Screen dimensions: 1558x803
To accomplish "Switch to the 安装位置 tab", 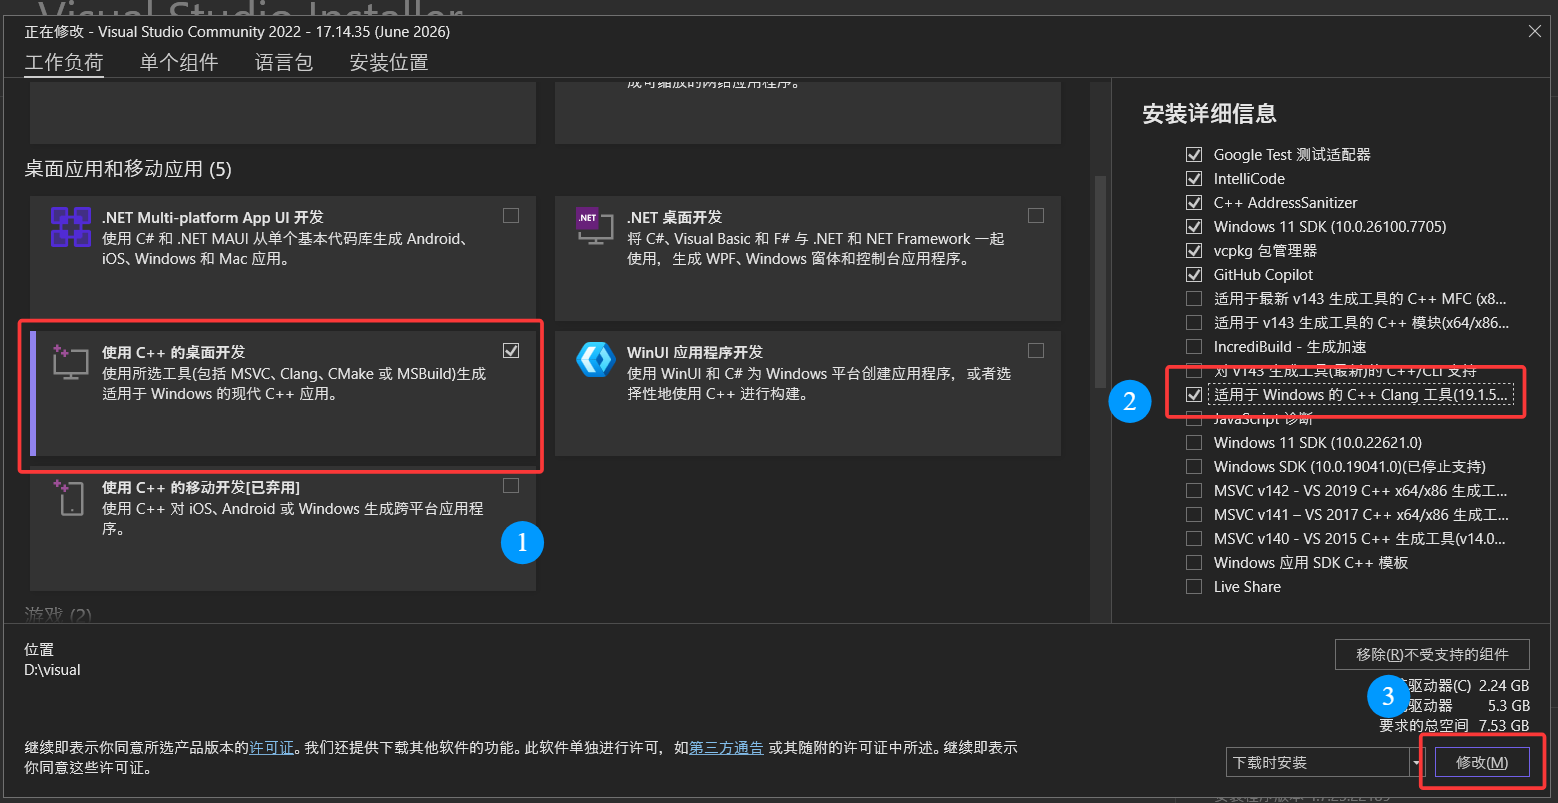I will [x=389, y=62].
